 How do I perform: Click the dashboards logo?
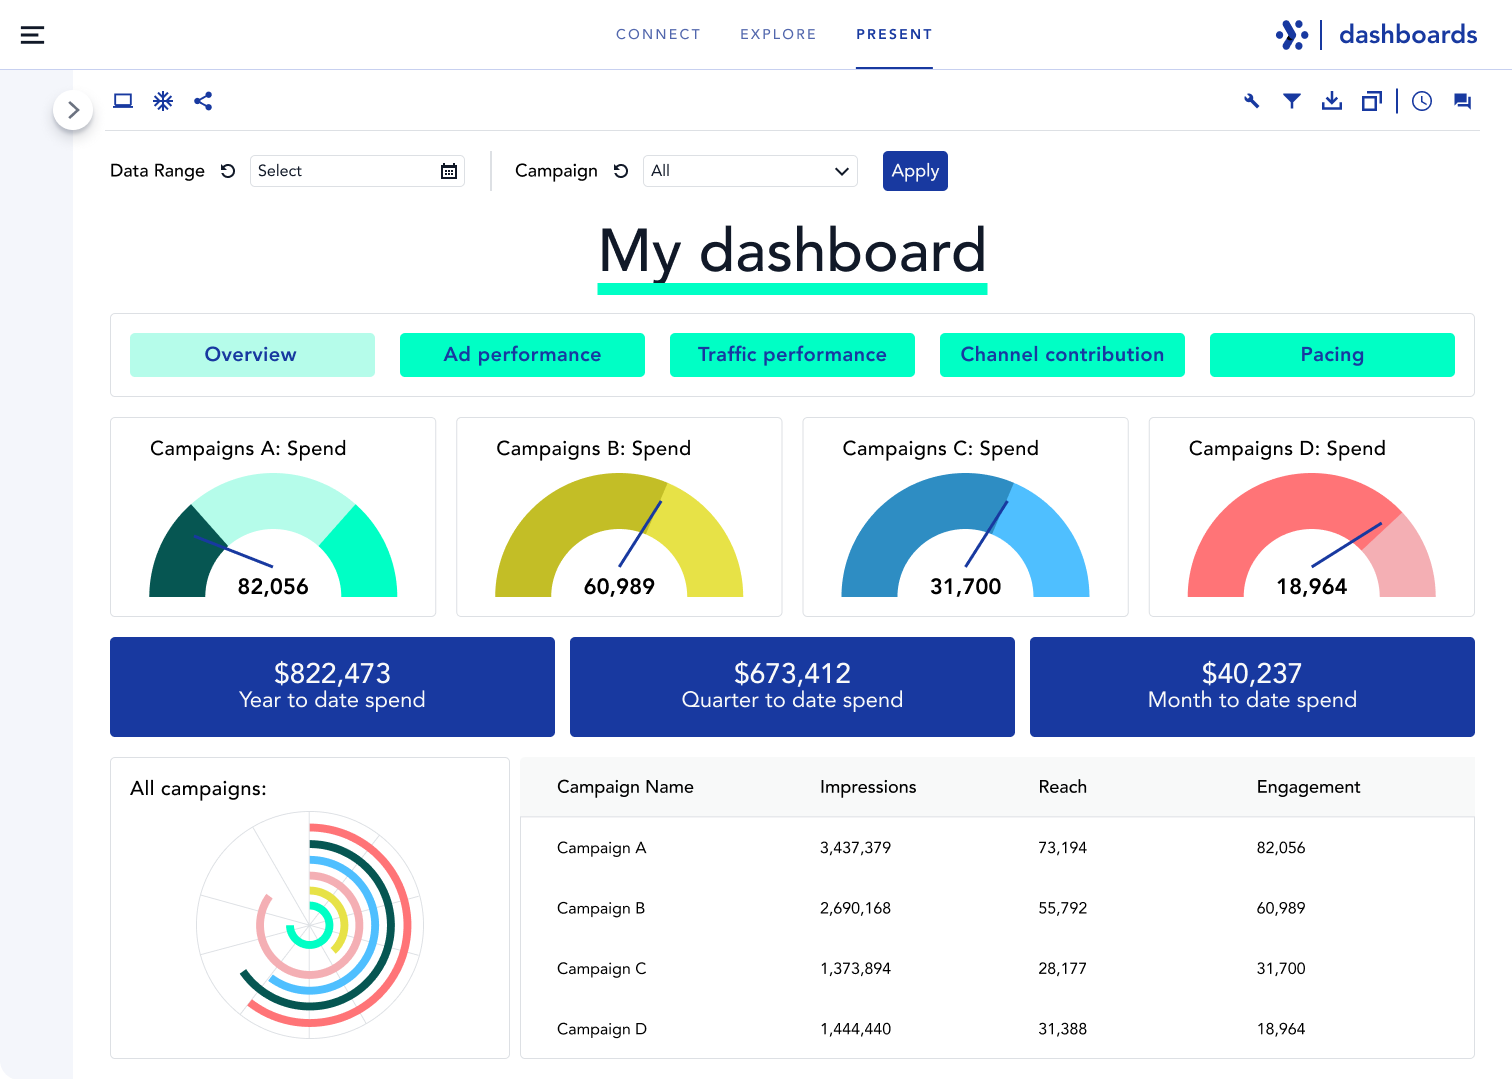(1376, 35)
